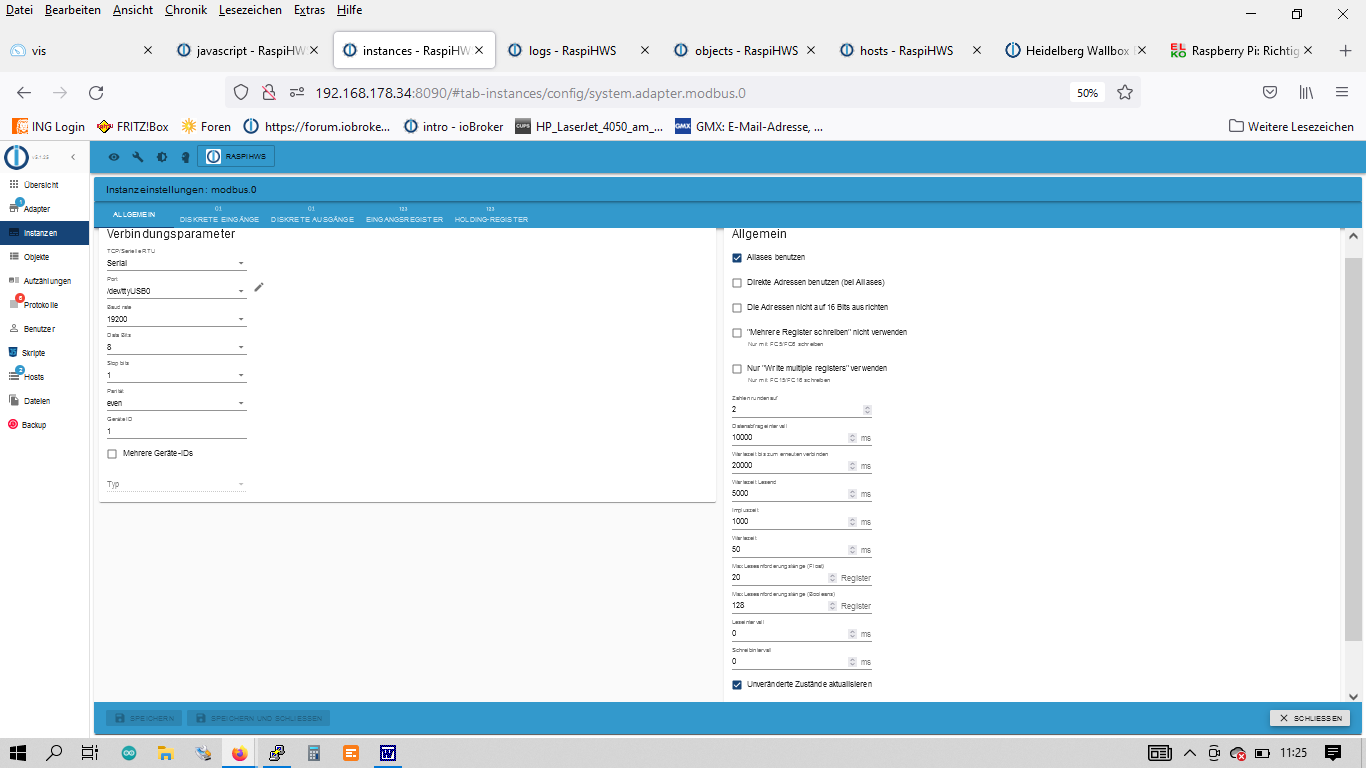Click the browser address bar URL
The image size is (1366, 768).
(530, 93)
